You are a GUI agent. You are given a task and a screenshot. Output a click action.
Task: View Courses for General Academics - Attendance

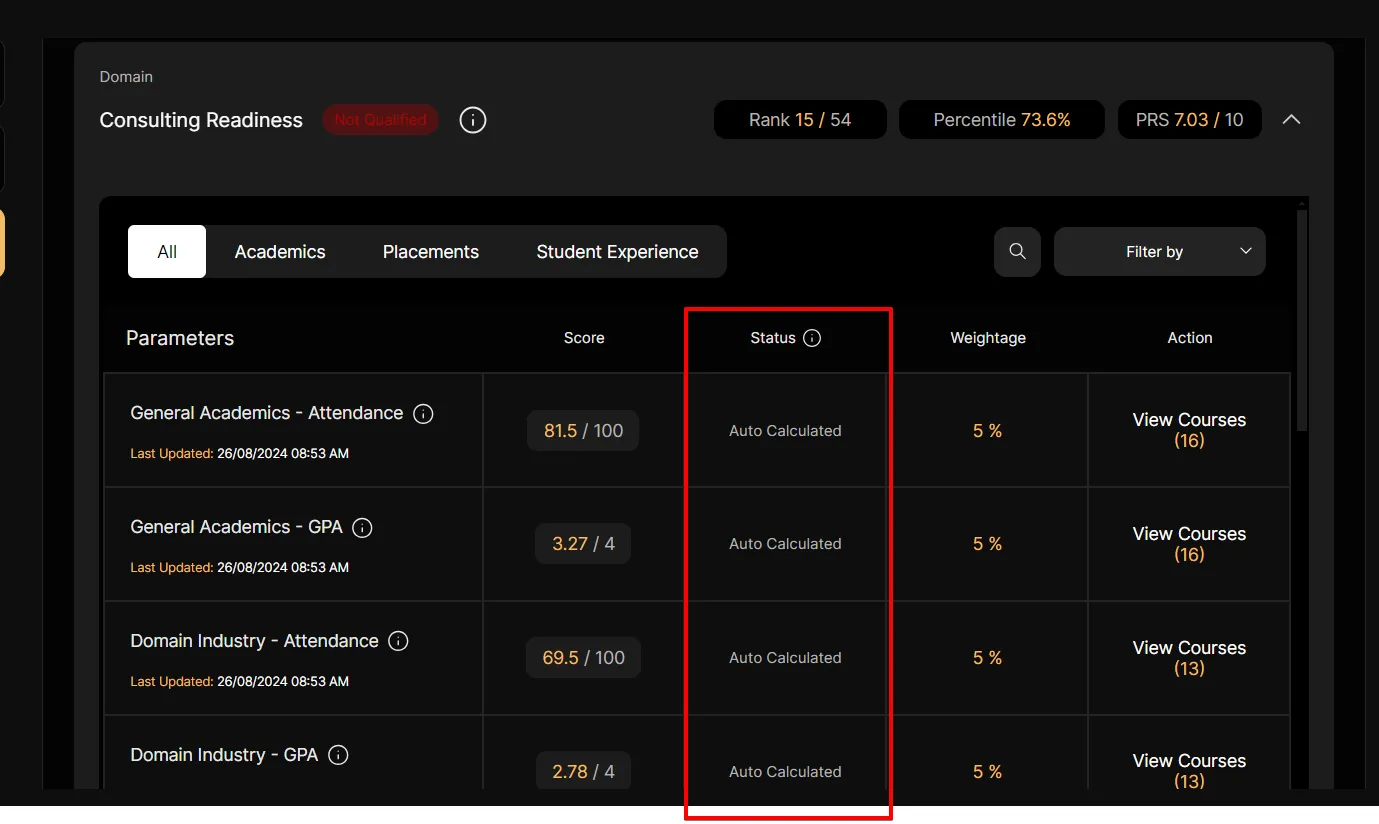coord(1189,430)
